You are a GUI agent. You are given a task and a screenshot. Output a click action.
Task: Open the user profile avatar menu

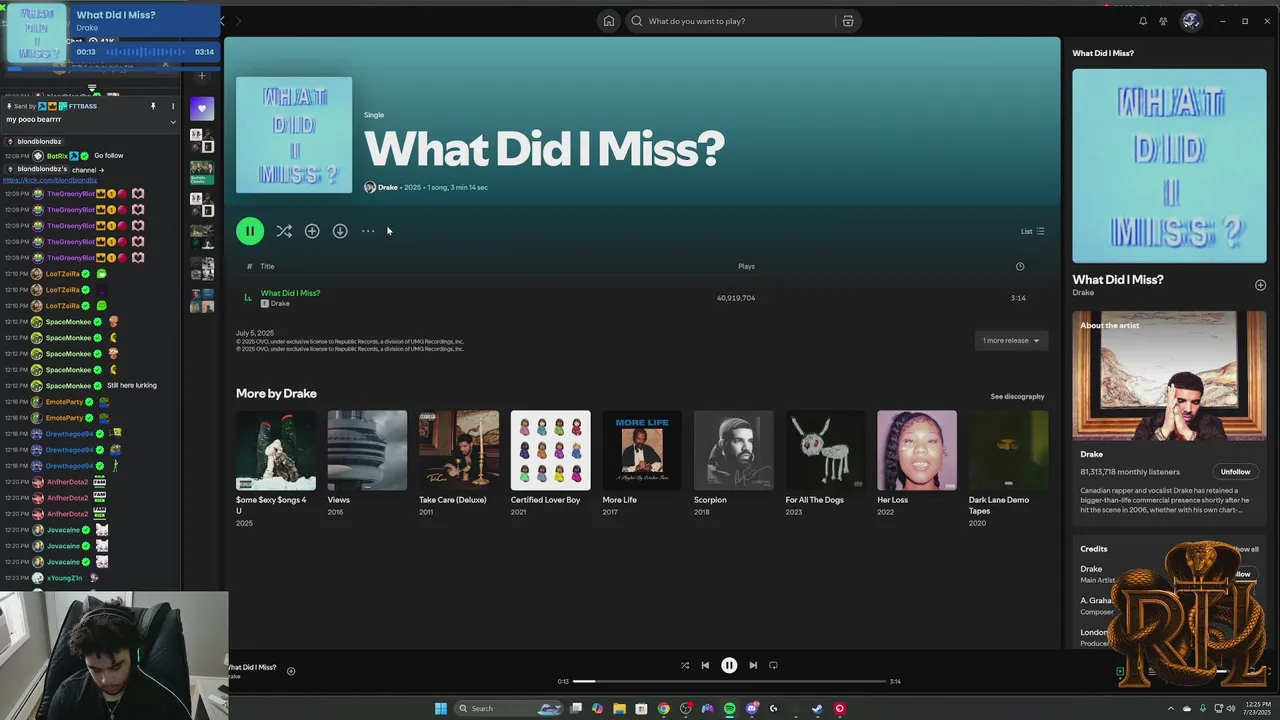(1191, 21)
